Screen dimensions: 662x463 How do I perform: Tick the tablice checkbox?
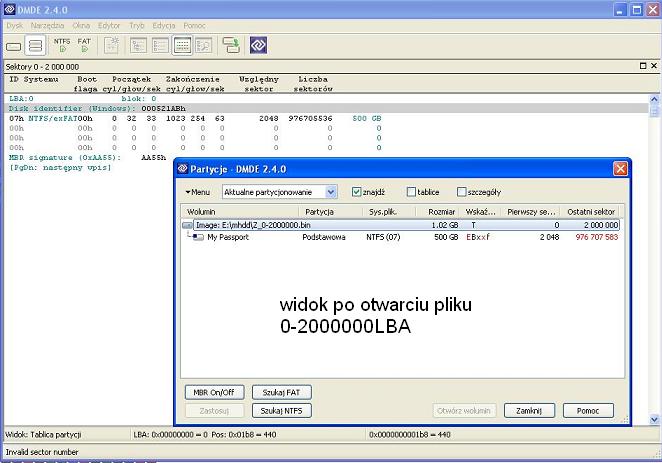(x=411, y=192)
